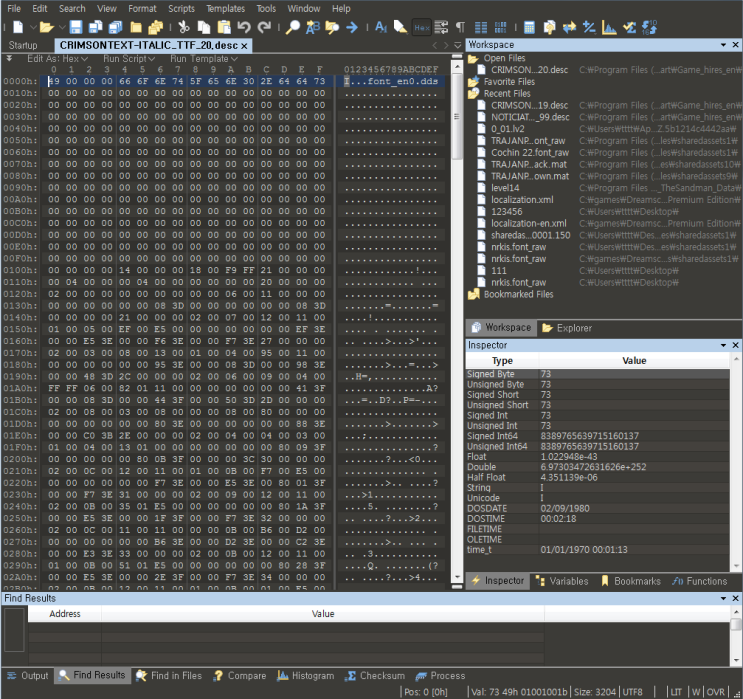This screenshot has width=743, height=699.
Task: Click the Undo arrow icon
Action: pos(244,27)
